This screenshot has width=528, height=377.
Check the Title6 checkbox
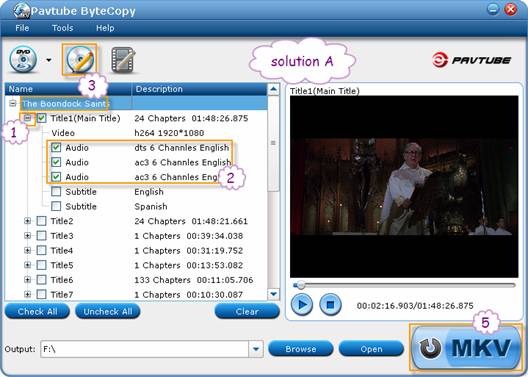41,280
